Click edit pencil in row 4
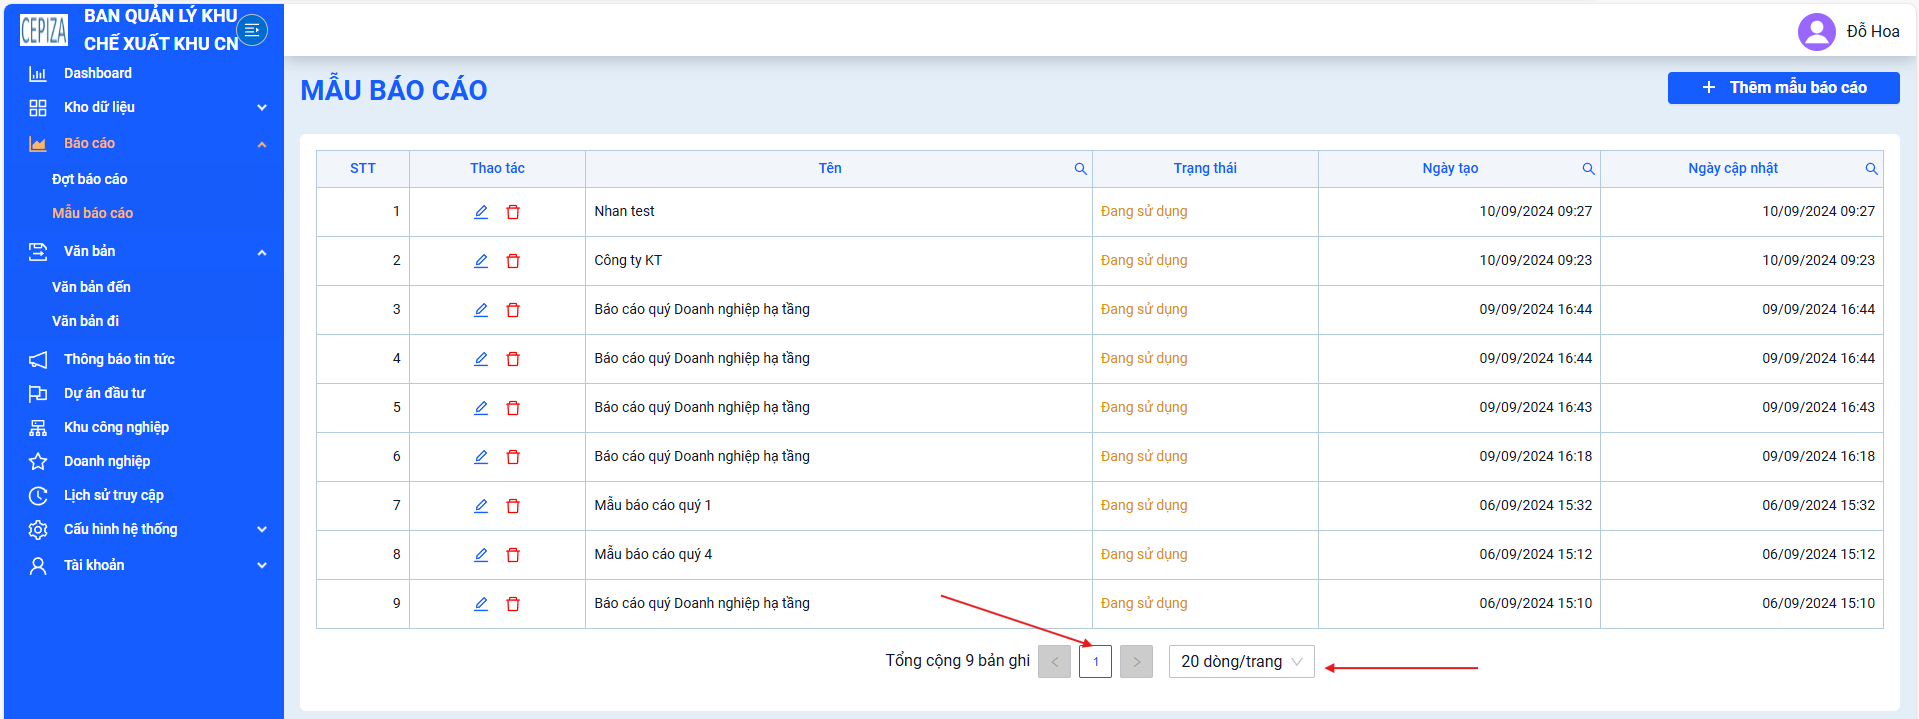 [x=481, y=359]
